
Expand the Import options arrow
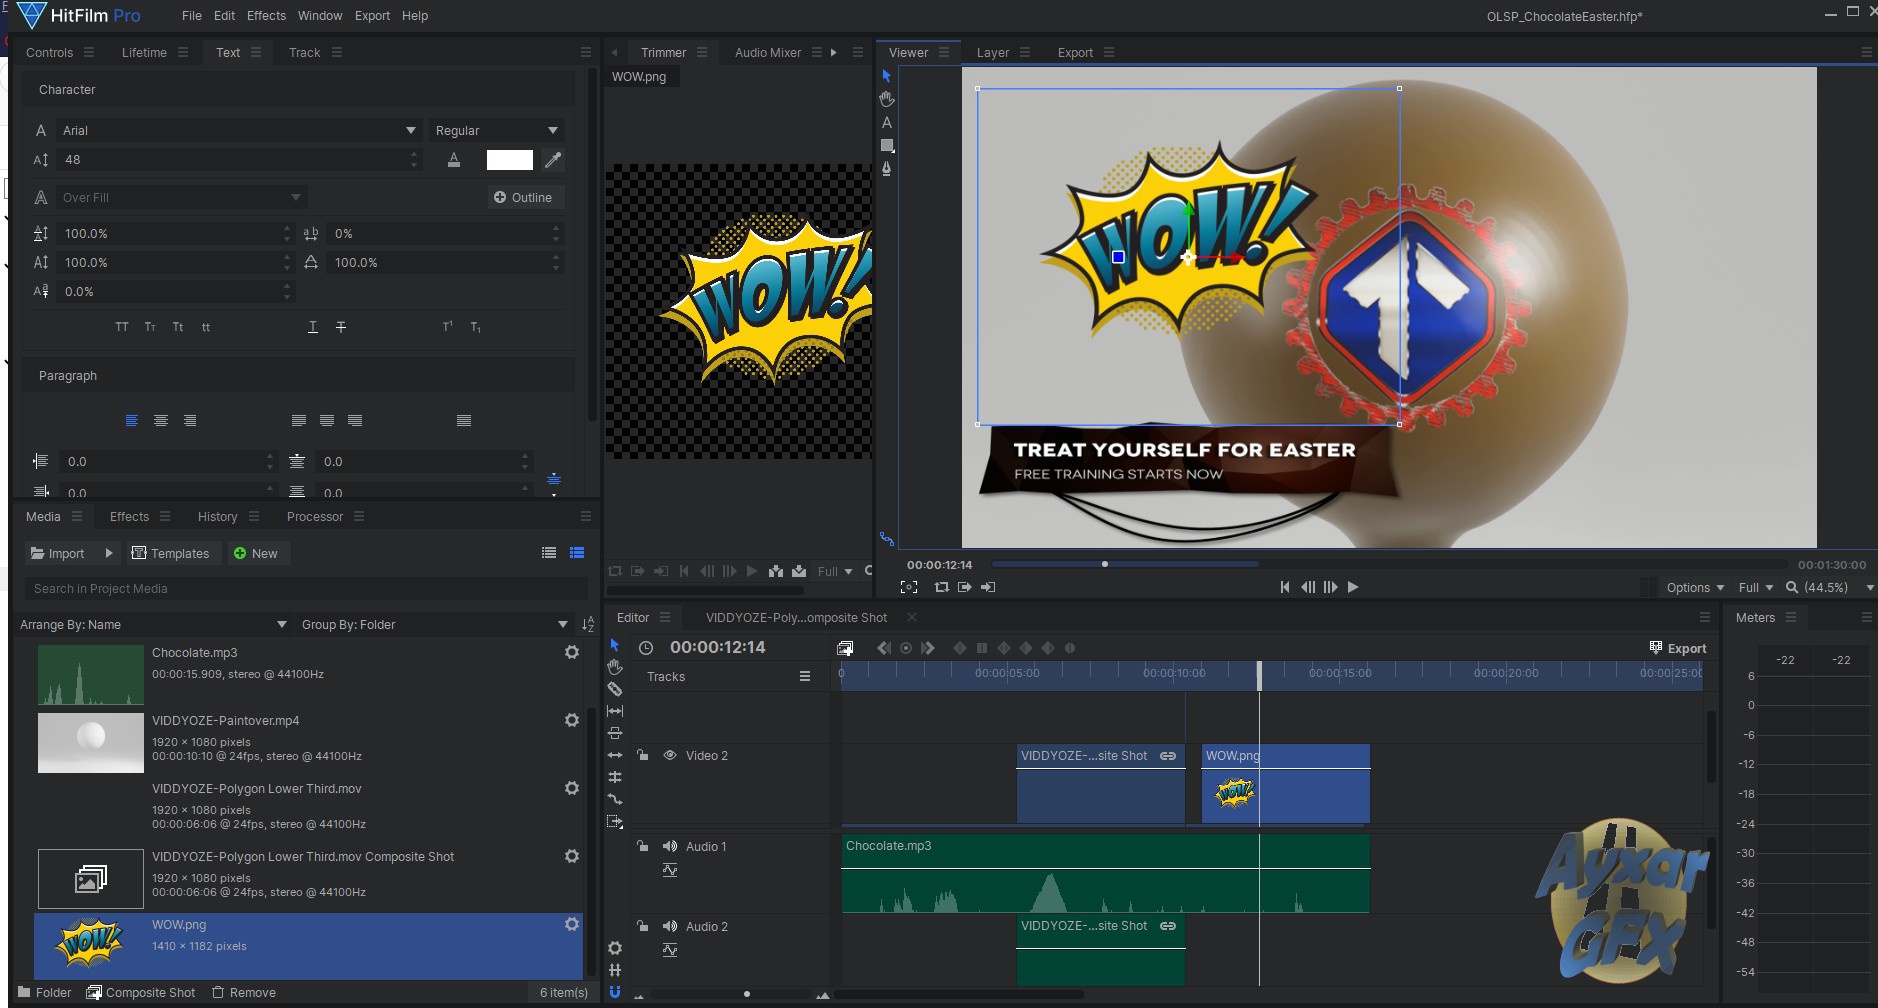point(109,553)
